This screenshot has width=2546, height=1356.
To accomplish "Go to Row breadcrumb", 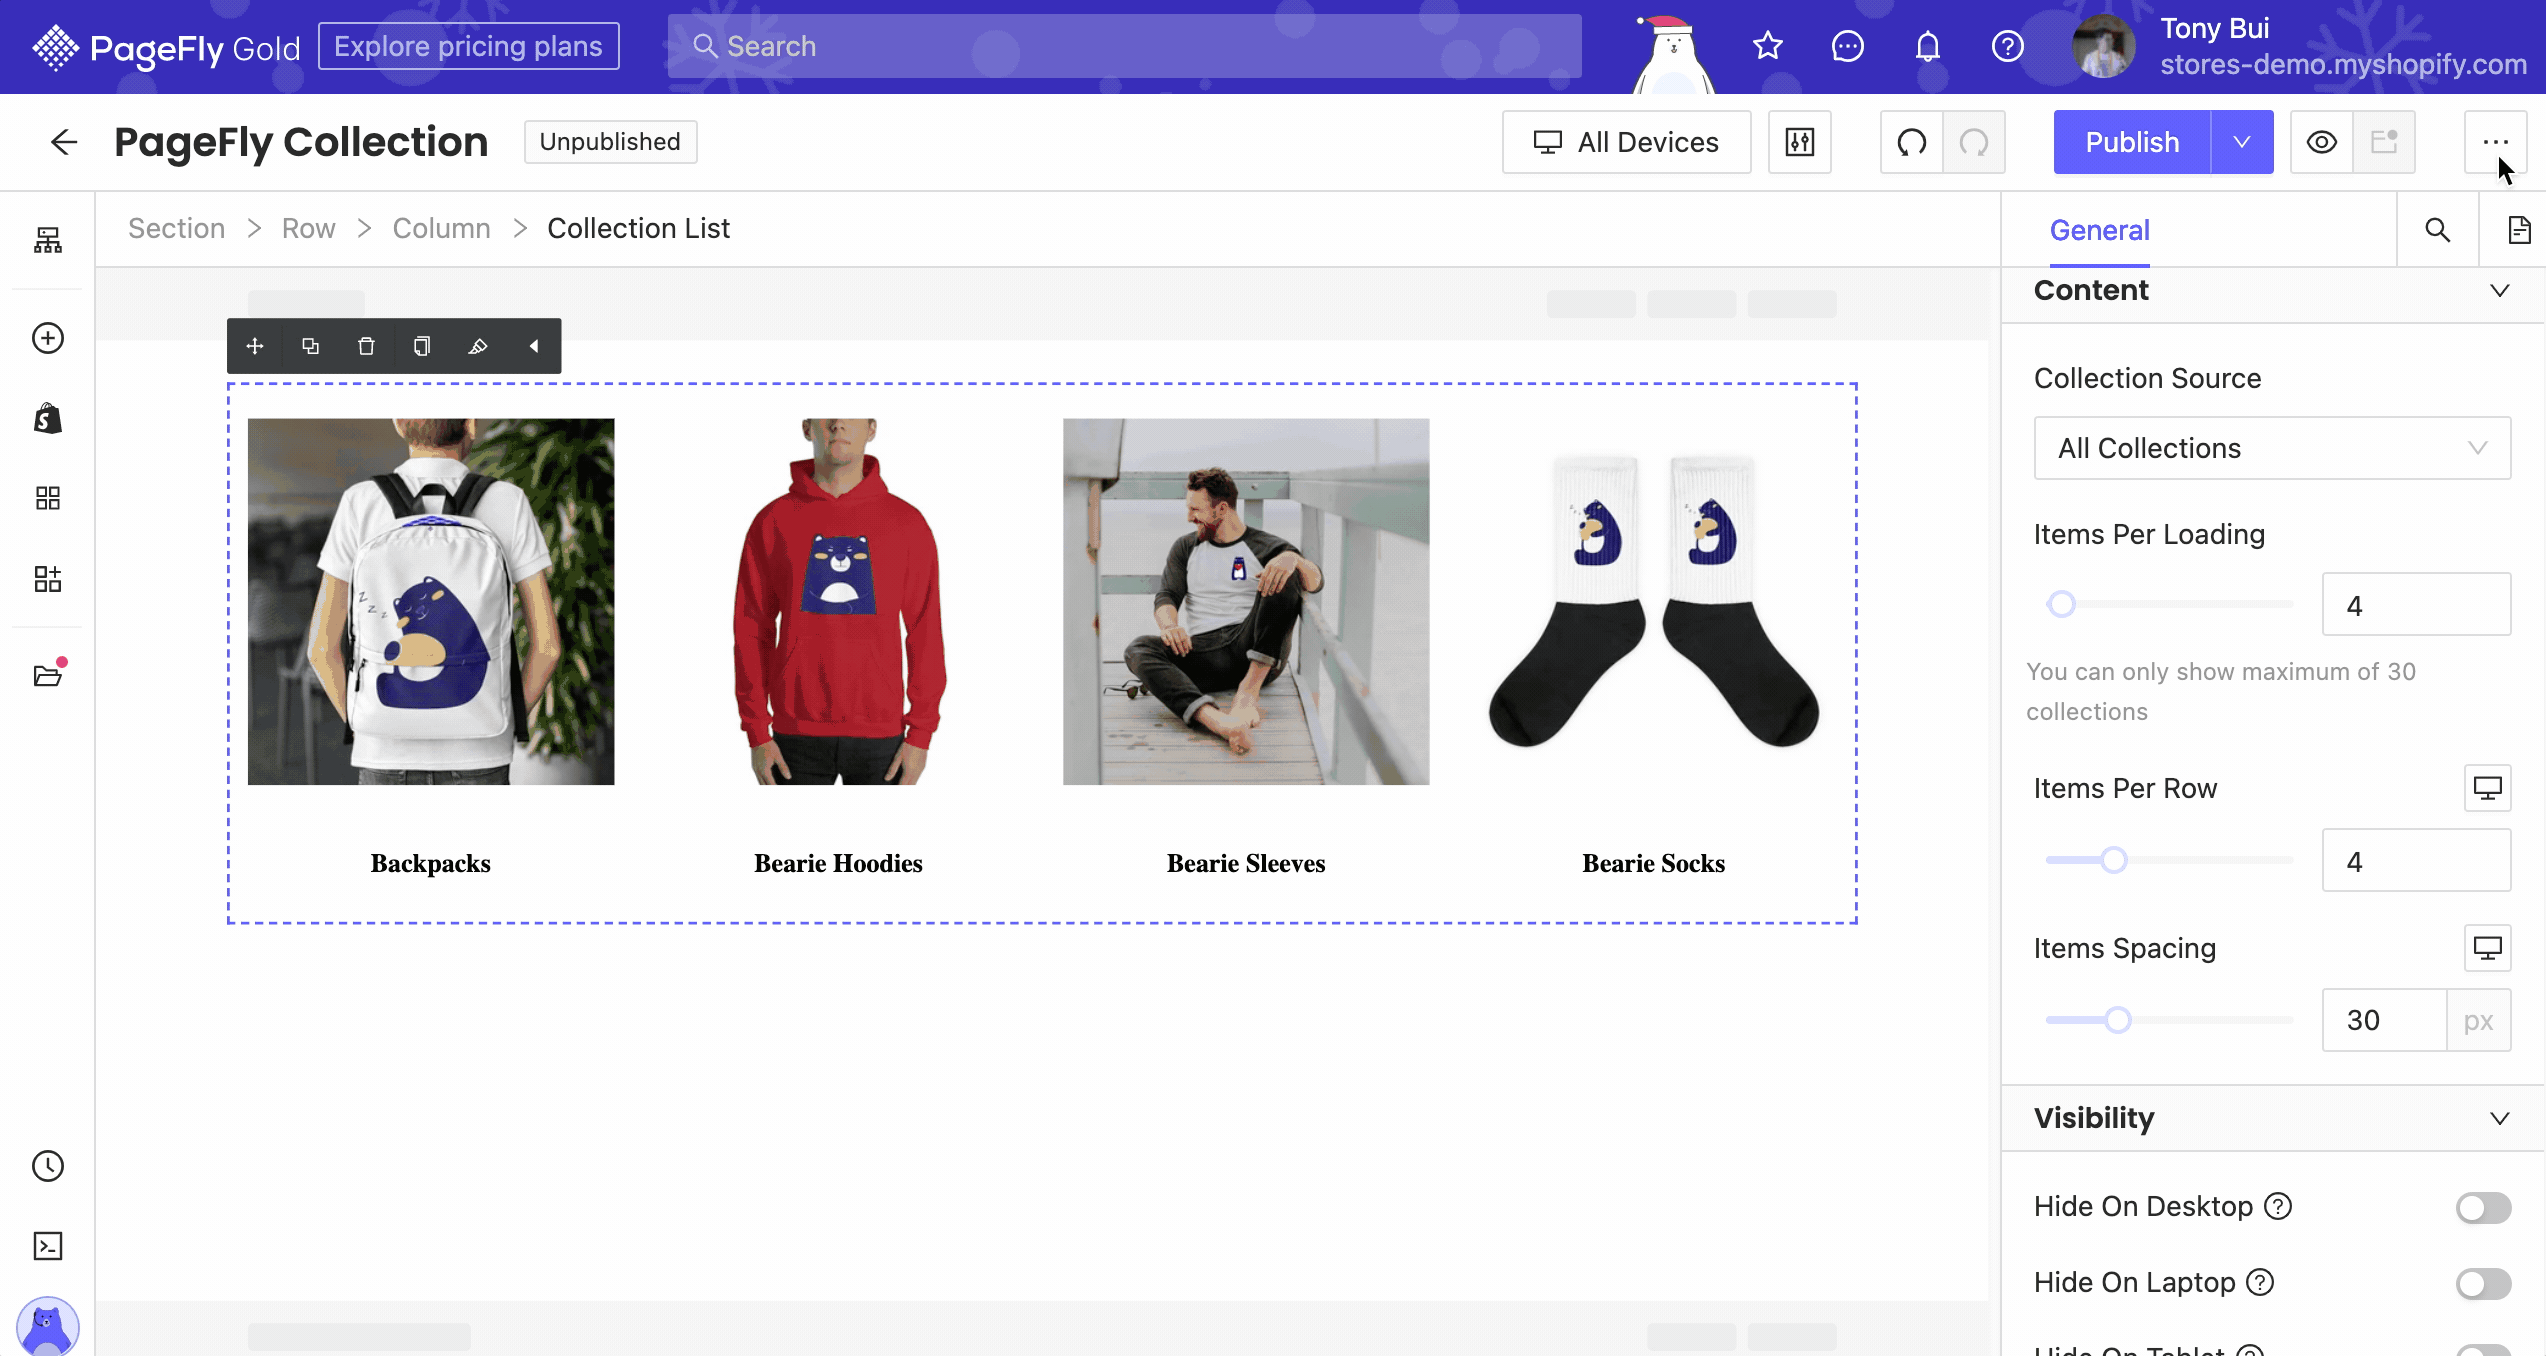I will [x=308, y=228].
